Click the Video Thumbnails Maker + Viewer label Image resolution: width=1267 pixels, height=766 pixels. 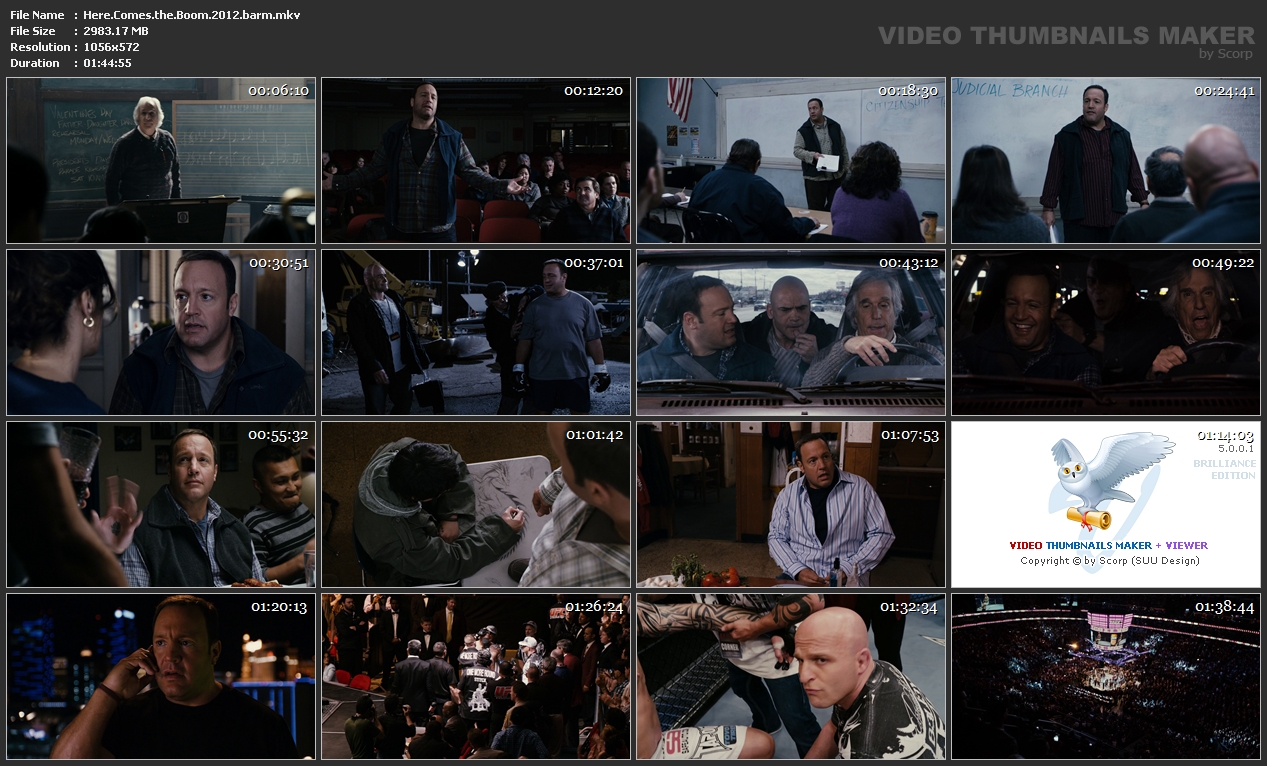[1108, 545]
